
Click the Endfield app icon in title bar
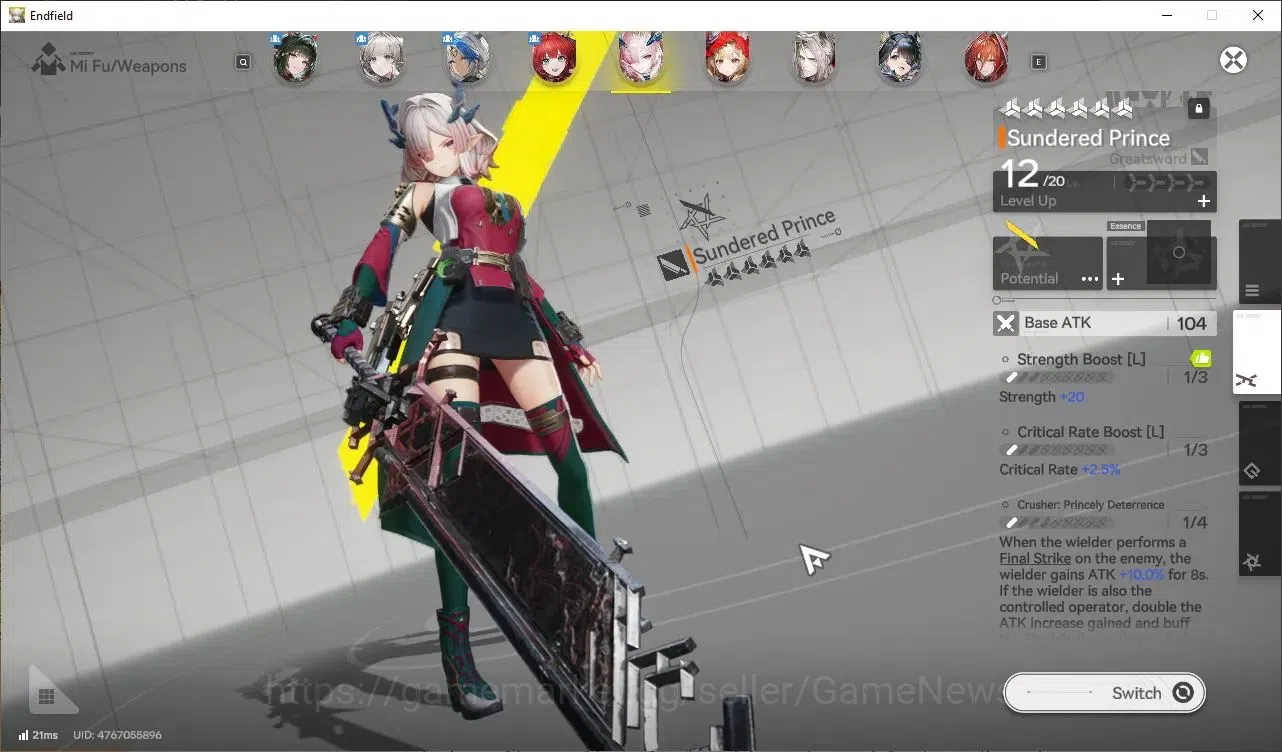click(x=16, y=15)
